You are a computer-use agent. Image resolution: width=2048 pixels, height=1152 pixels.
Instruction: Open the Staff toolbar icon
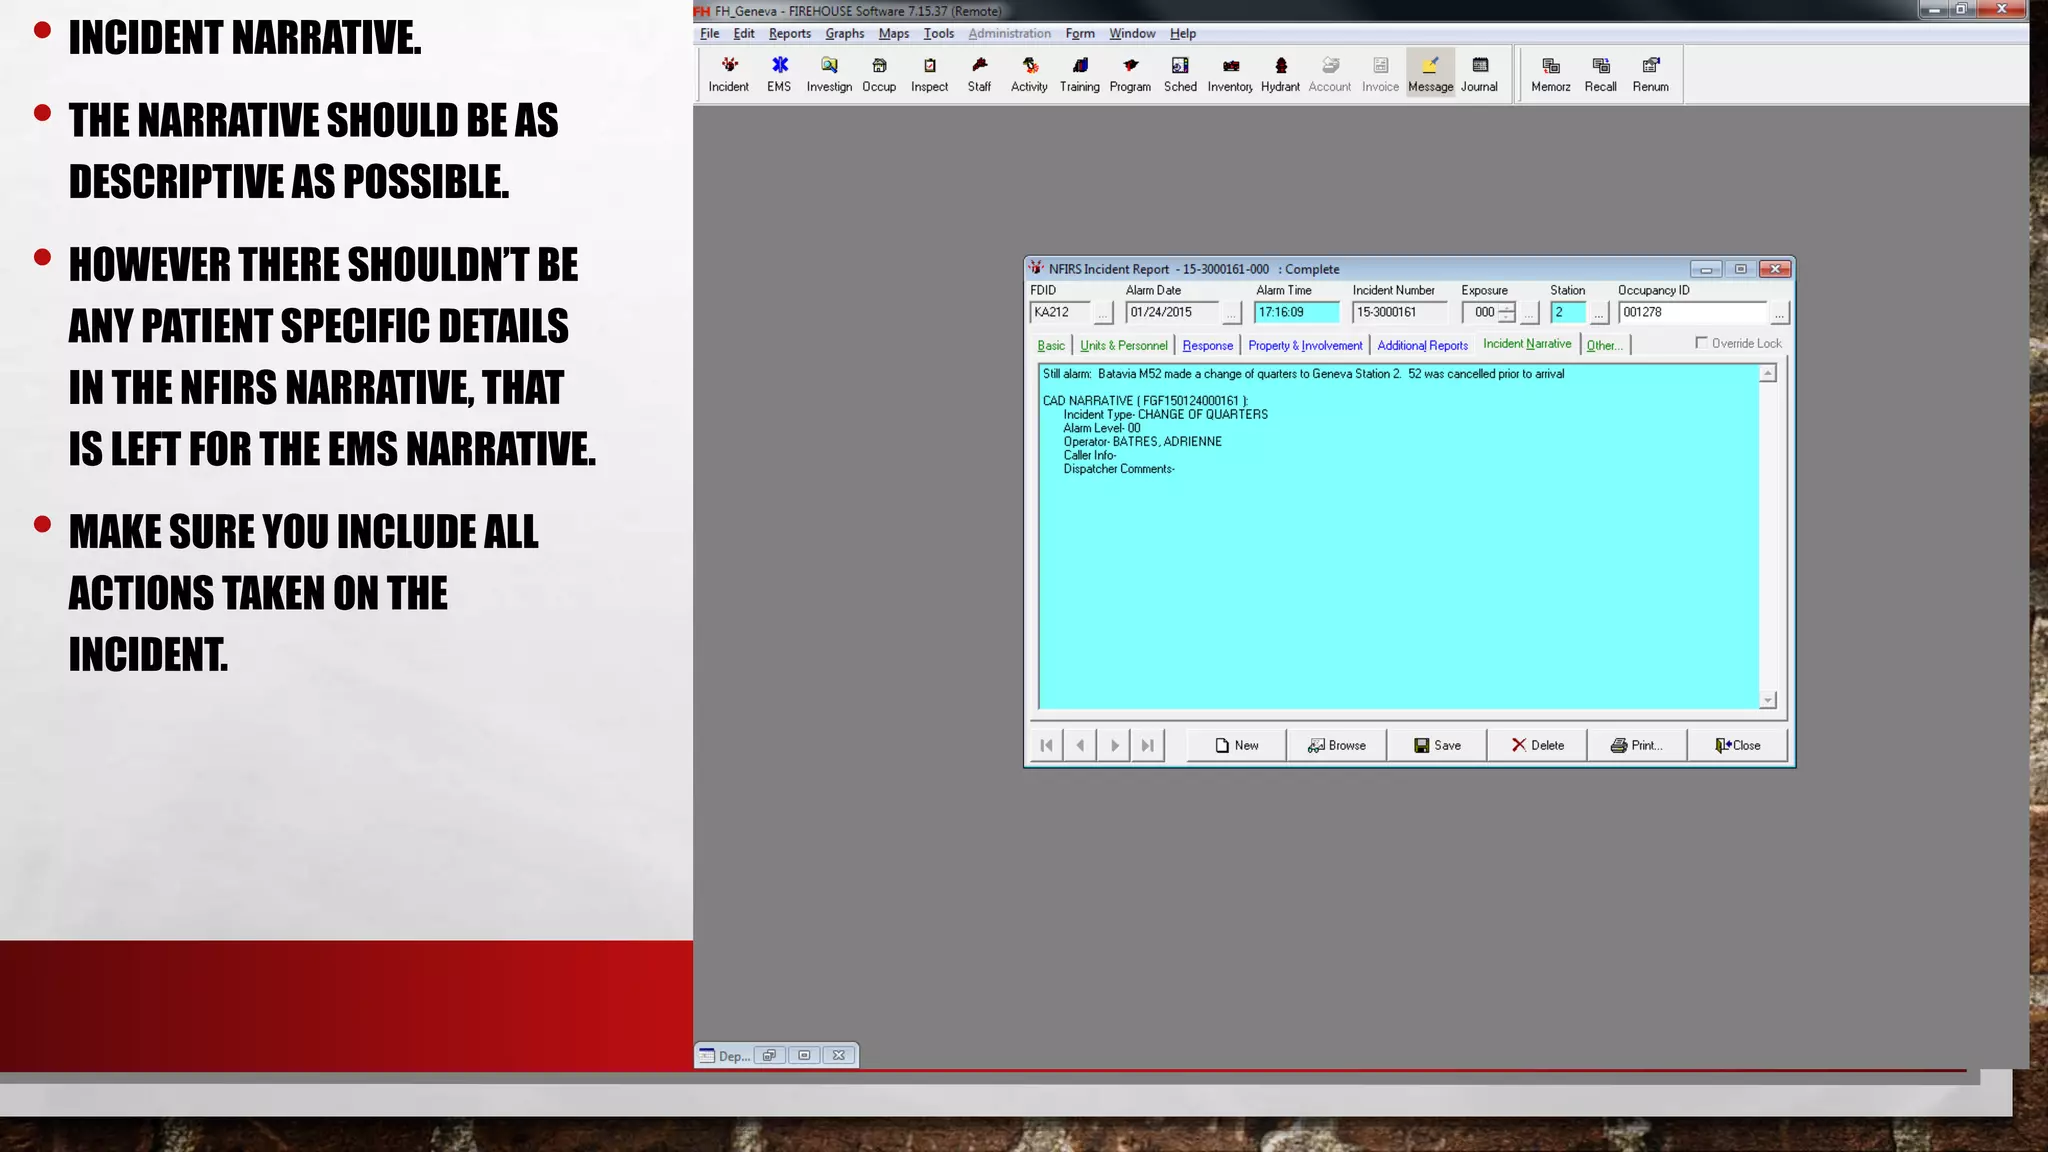[979, 74]
